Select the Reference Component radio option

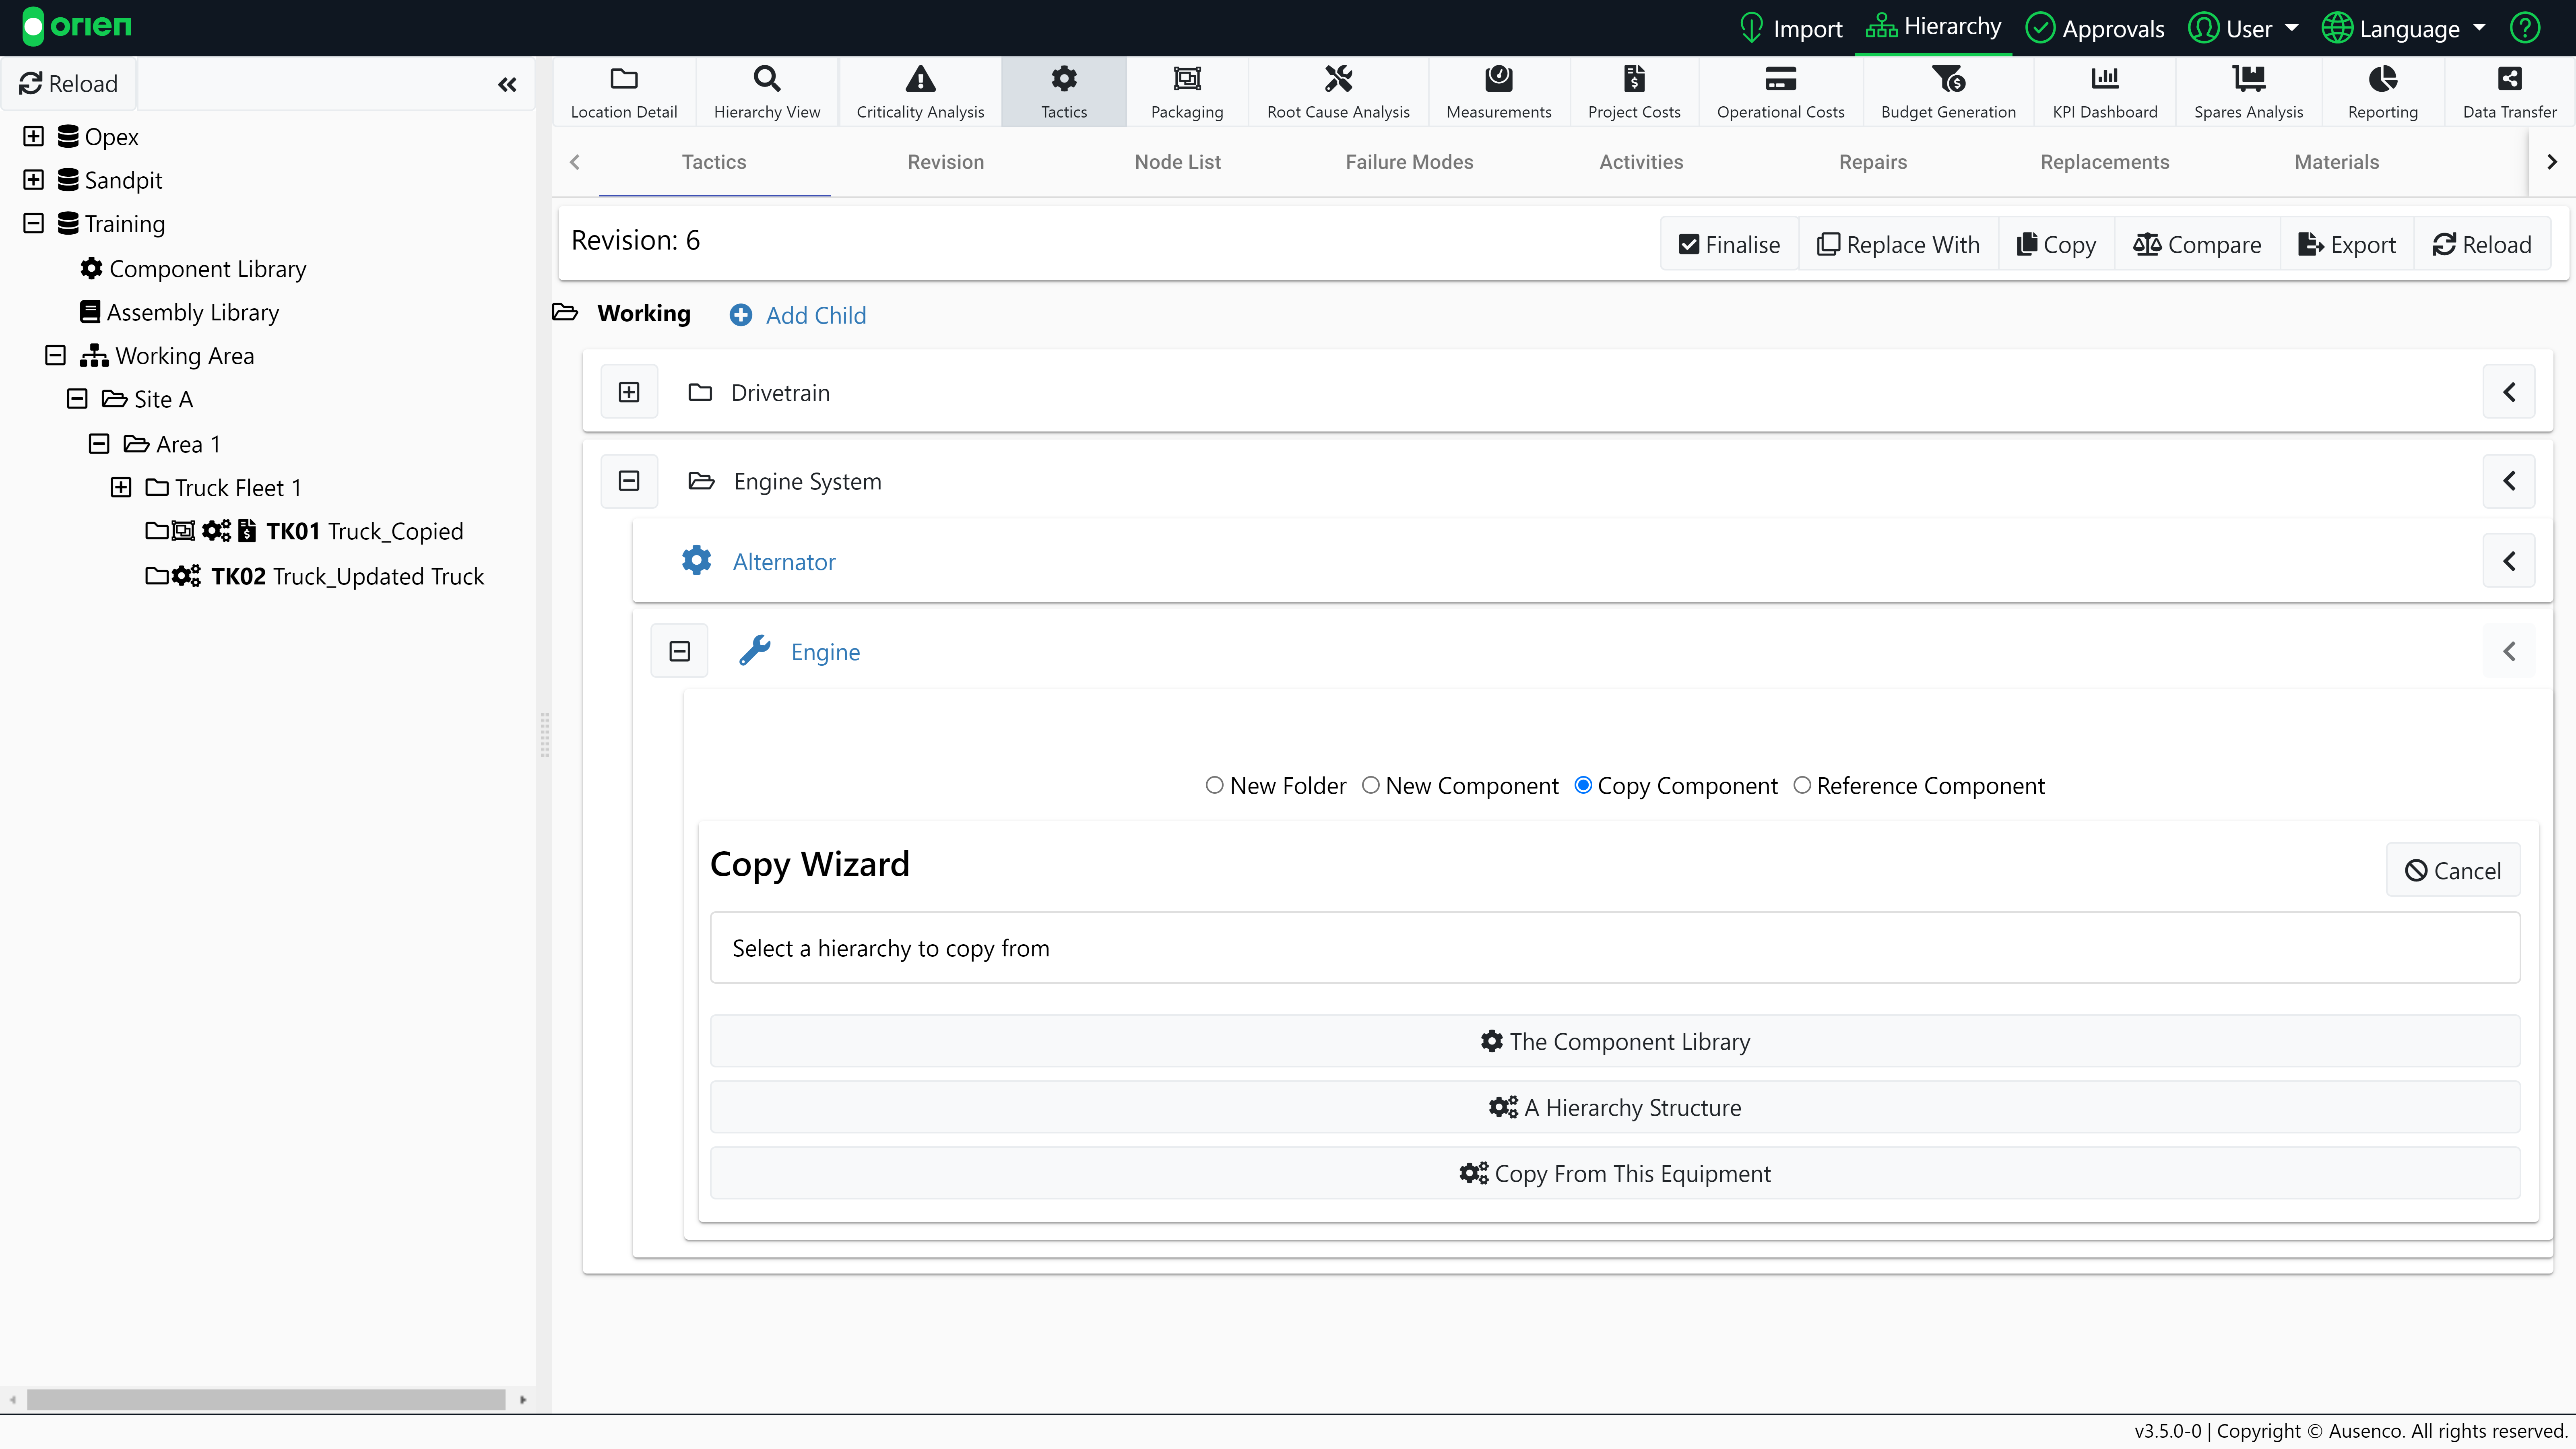pyautogui.click(x=1802, y=785)
